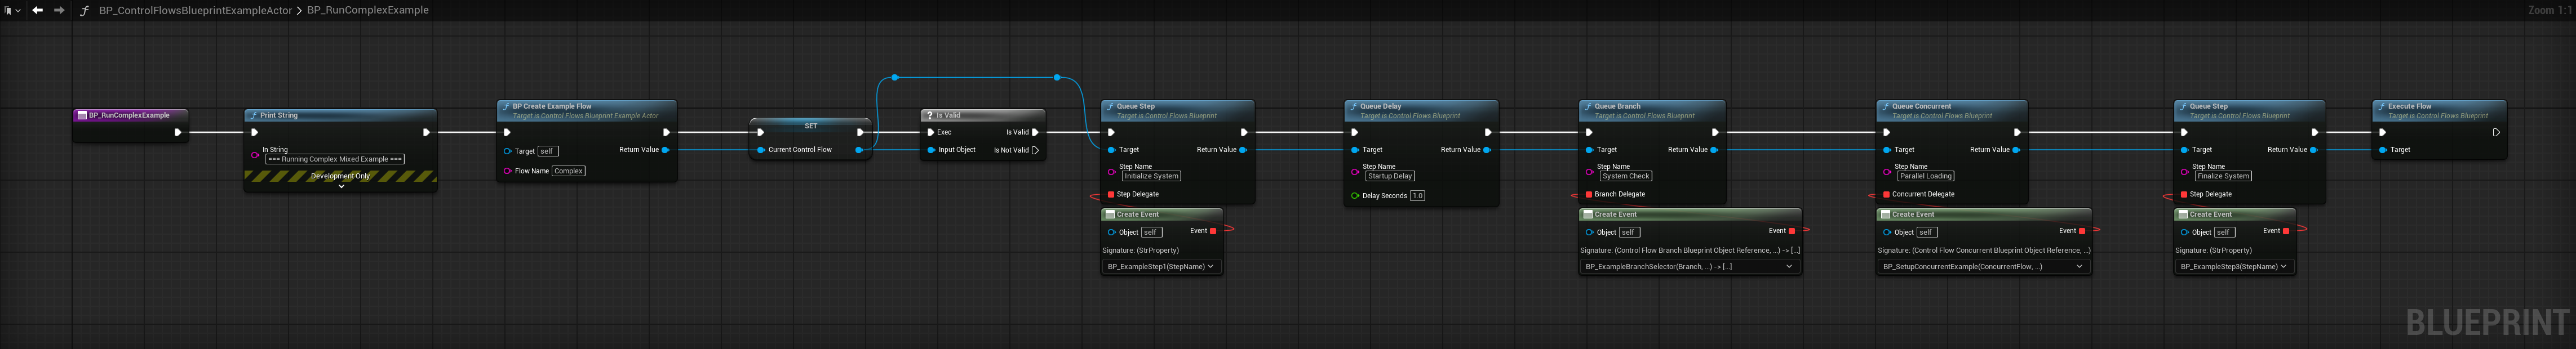The image size is (2576, 349).
Task: Click the Is Not Valid output exec pin
Action: pos(1035,150)
